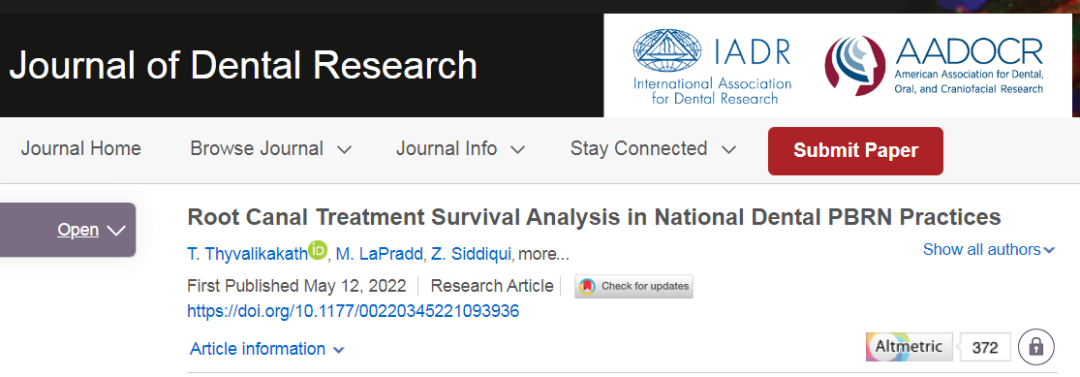
Task: Expand the Open panel chevron
Action: tap(117, 230)
